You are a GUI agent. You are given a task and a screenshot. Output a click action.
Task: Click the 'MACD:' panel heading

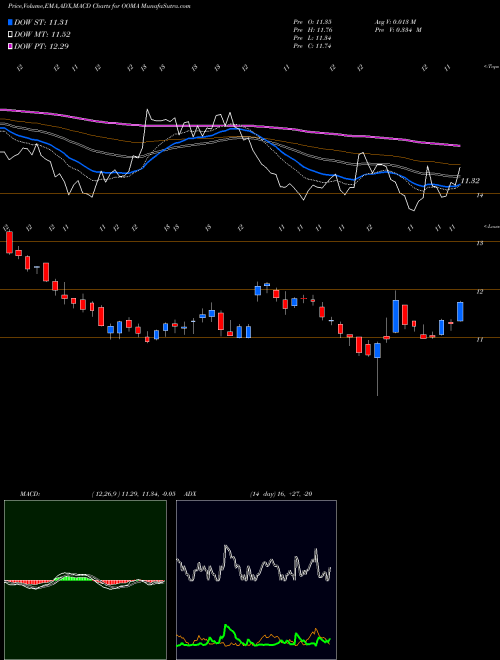point(29,494)
